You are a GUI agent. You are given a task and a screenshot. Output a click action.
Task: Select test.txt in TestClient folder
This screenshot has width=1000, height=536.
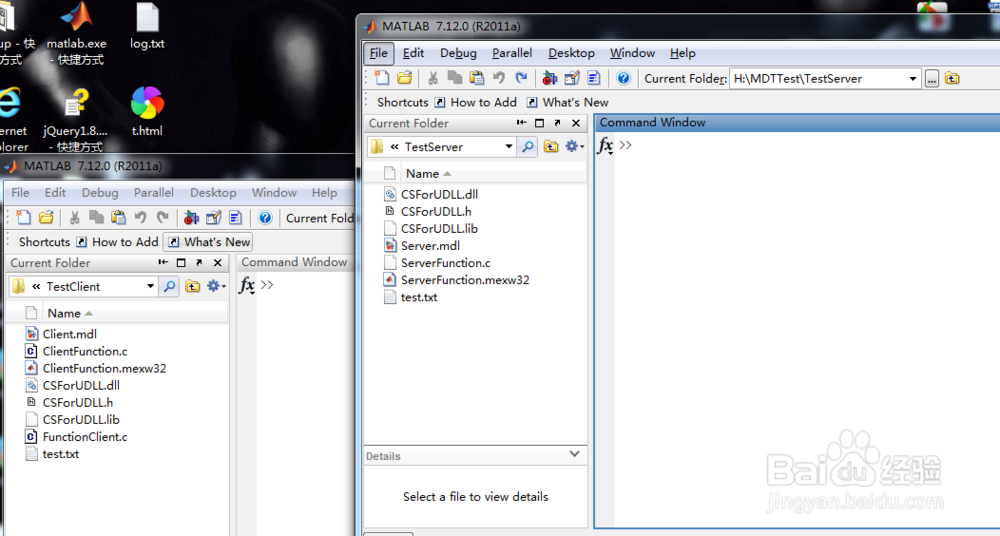click(x=61, y=454)
